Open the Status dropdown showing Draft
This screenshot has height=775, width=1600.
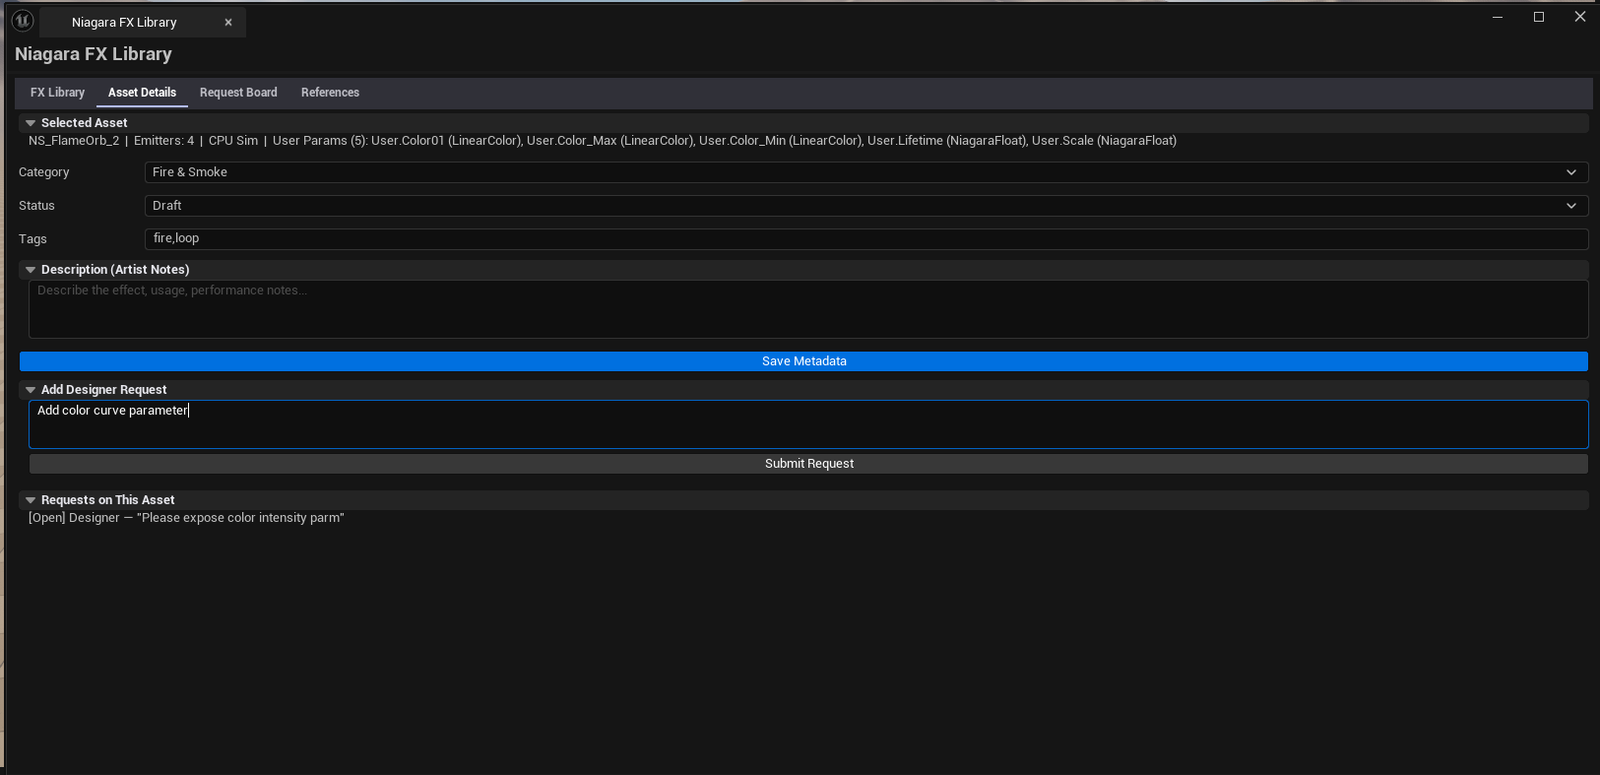(866, 205)
